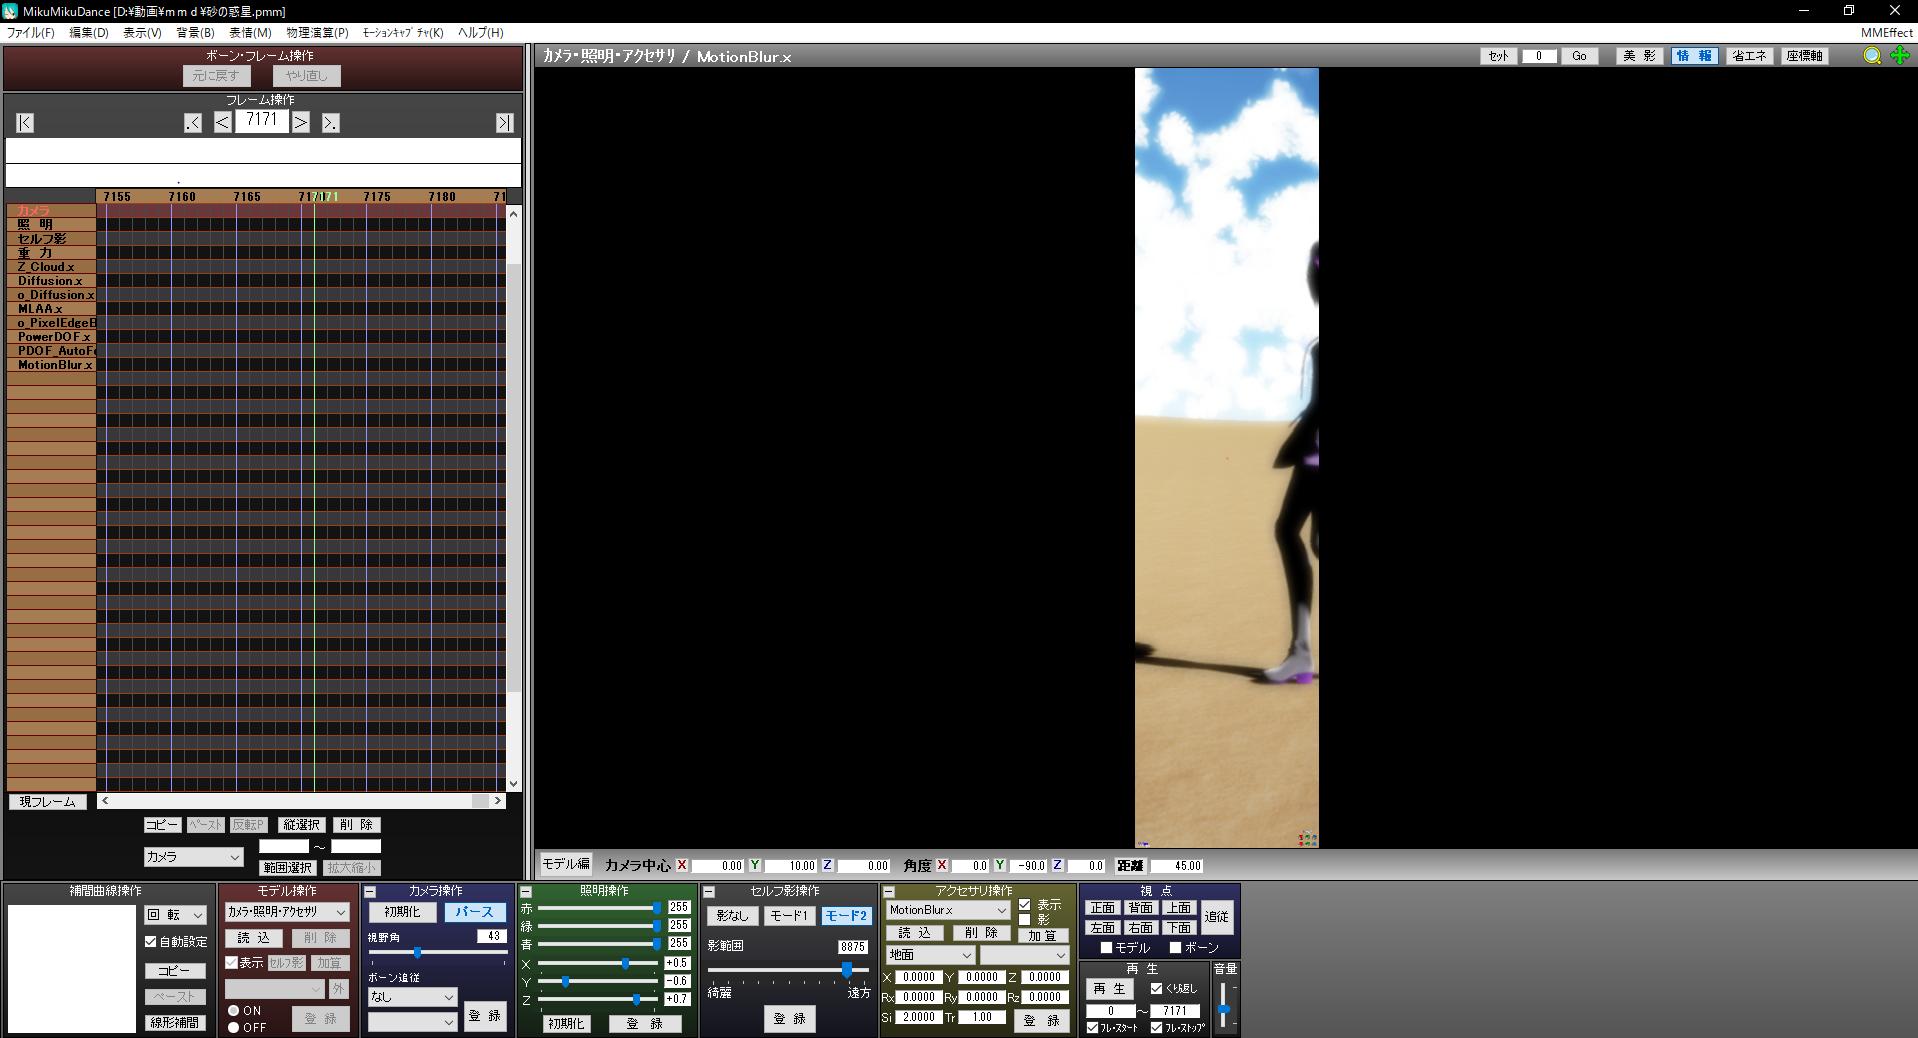The width and height of the screenshot is (1918, 1038).
Task: Open the MotionBlur.x accessory dropdown
Action: (948, 910)
